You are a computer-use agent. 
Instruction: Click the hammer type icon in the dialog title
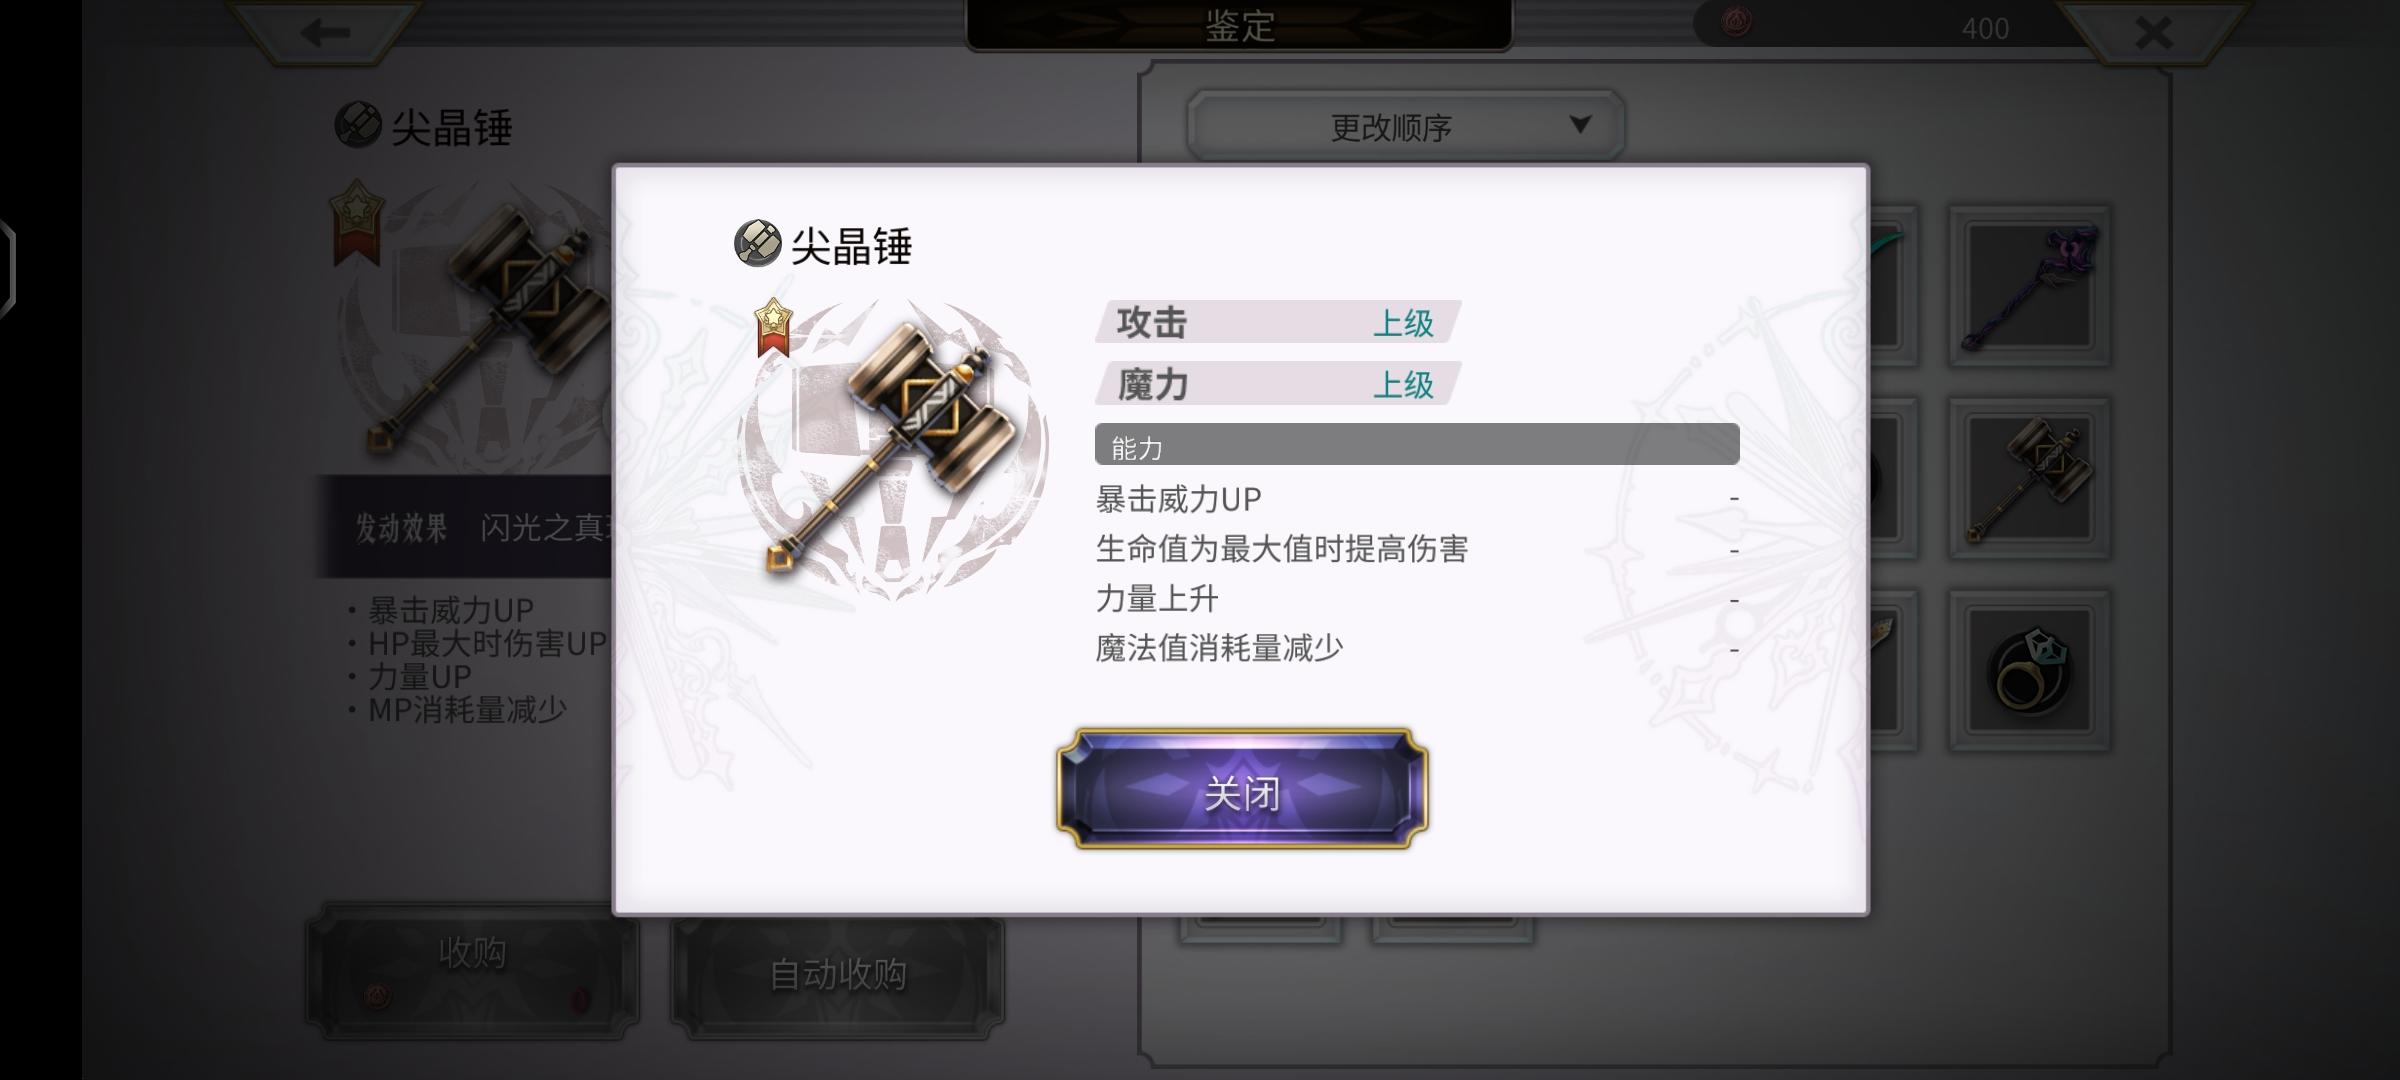pos(757,243)
